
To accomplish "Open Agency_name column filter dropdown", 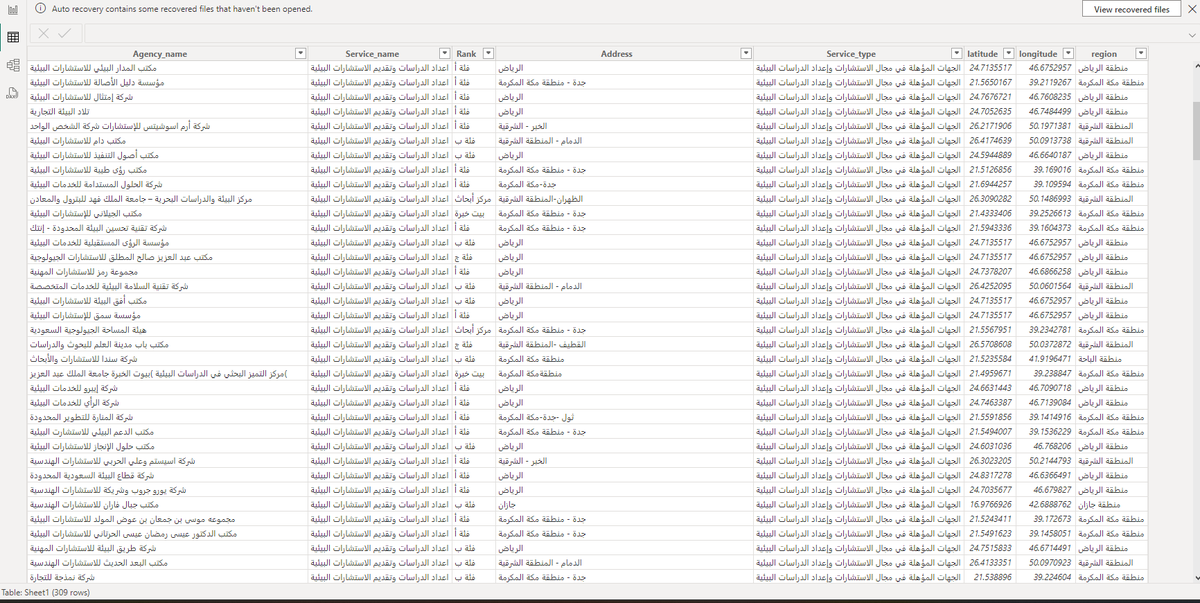I will pyautogui.click(x=301, y=53).
